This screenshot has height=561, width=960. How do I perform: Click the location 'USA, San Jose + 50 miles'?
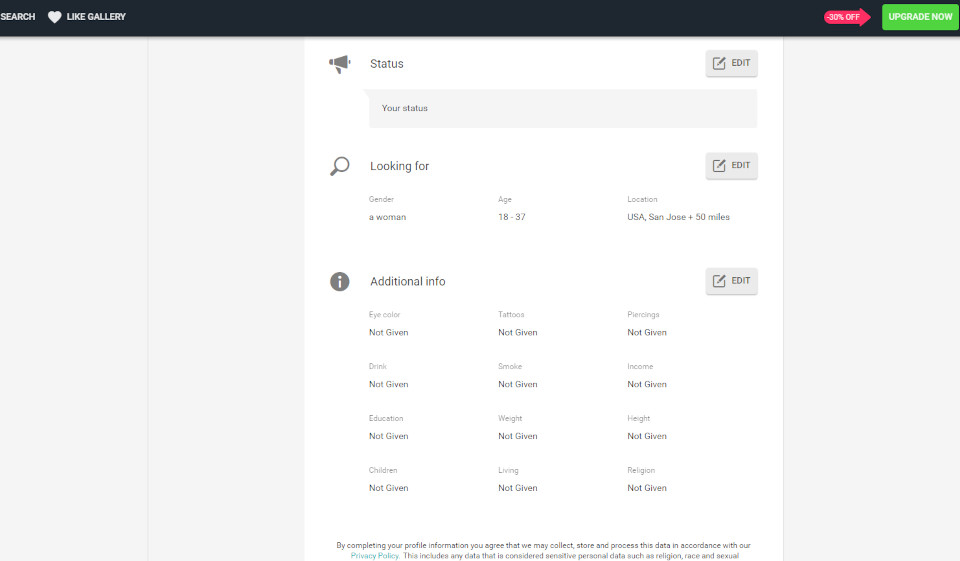[x=678, y=217]
